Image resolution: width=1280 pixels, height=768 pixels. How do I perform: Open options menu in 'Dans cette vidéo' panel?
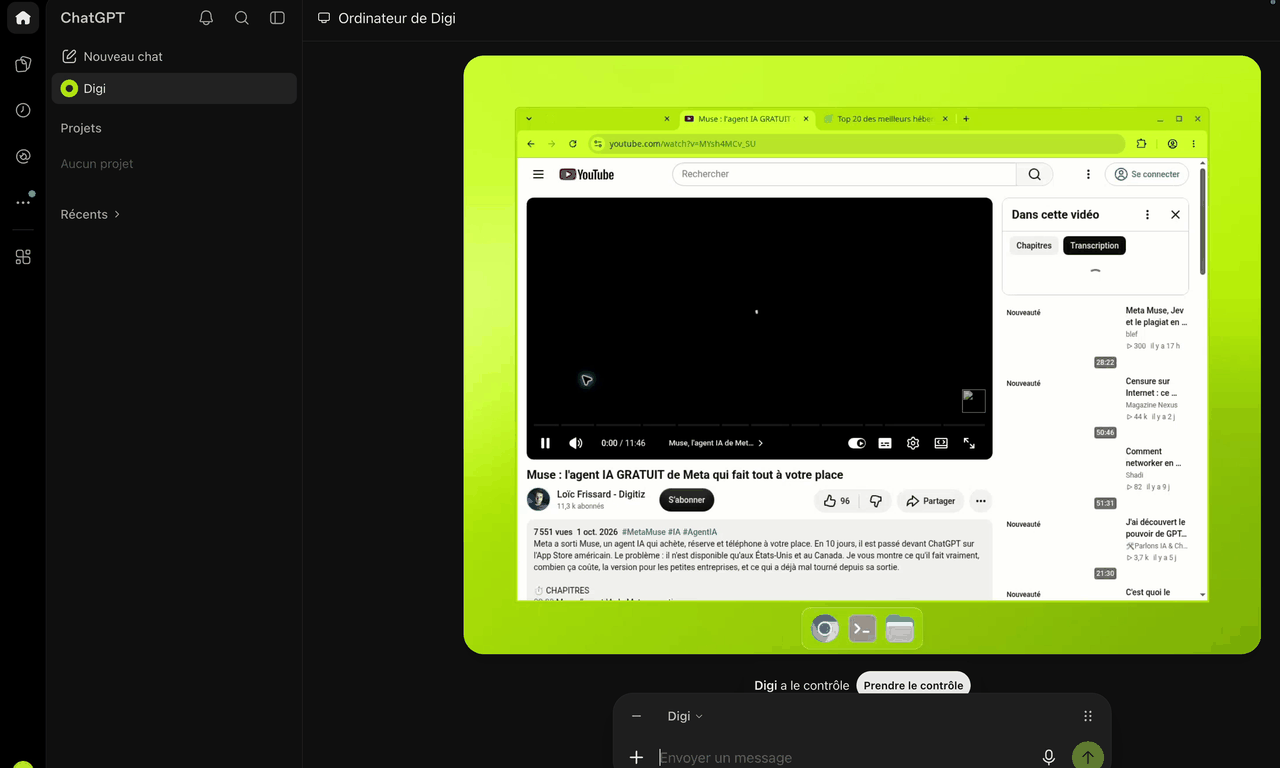tap(1147, 215)
